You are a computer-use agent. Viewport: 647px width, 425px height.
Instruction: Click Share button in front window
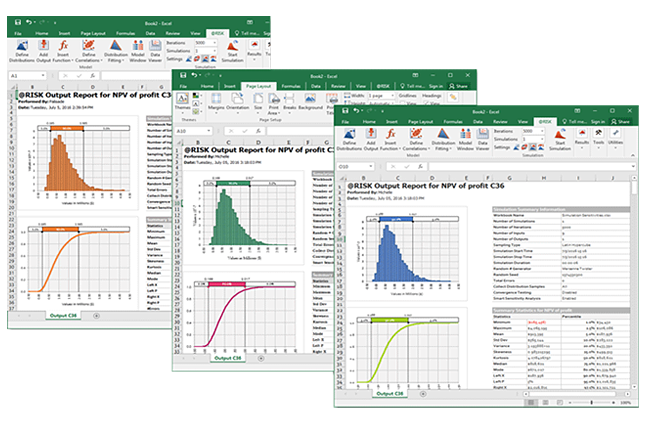tap(621, 122)
